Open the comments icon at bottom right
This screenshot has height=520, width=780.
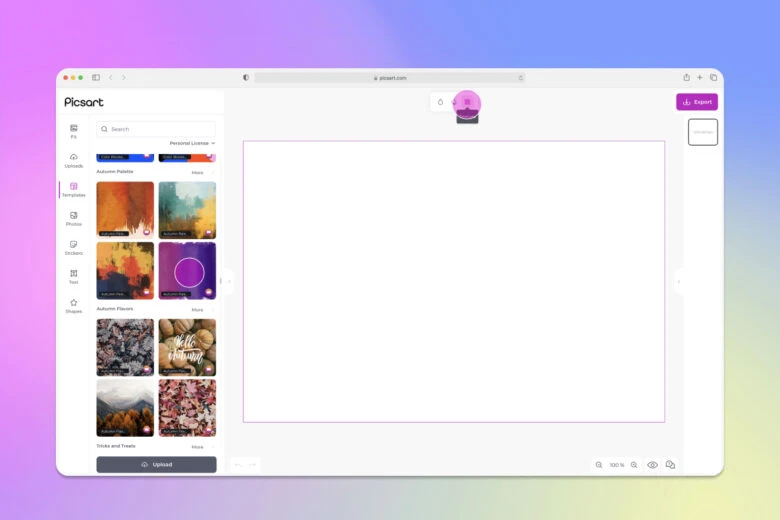(670, 465)
